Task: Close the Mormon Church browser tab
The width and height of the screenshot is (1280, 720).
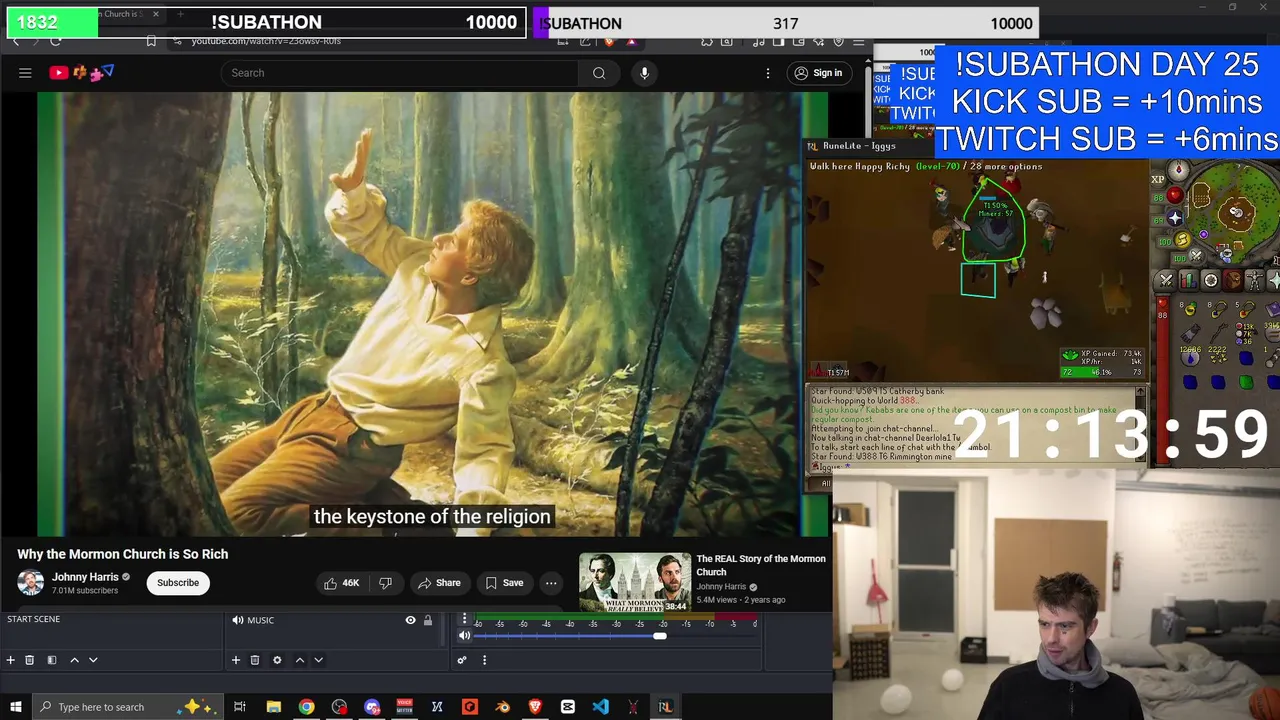Action: (155, 14)
